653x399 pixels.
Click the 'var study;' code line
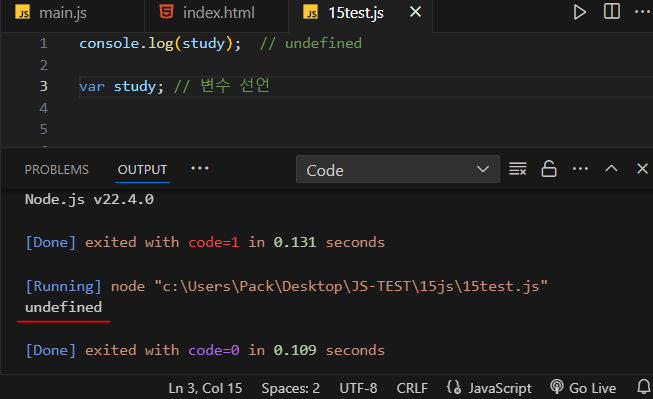[121, 86]
